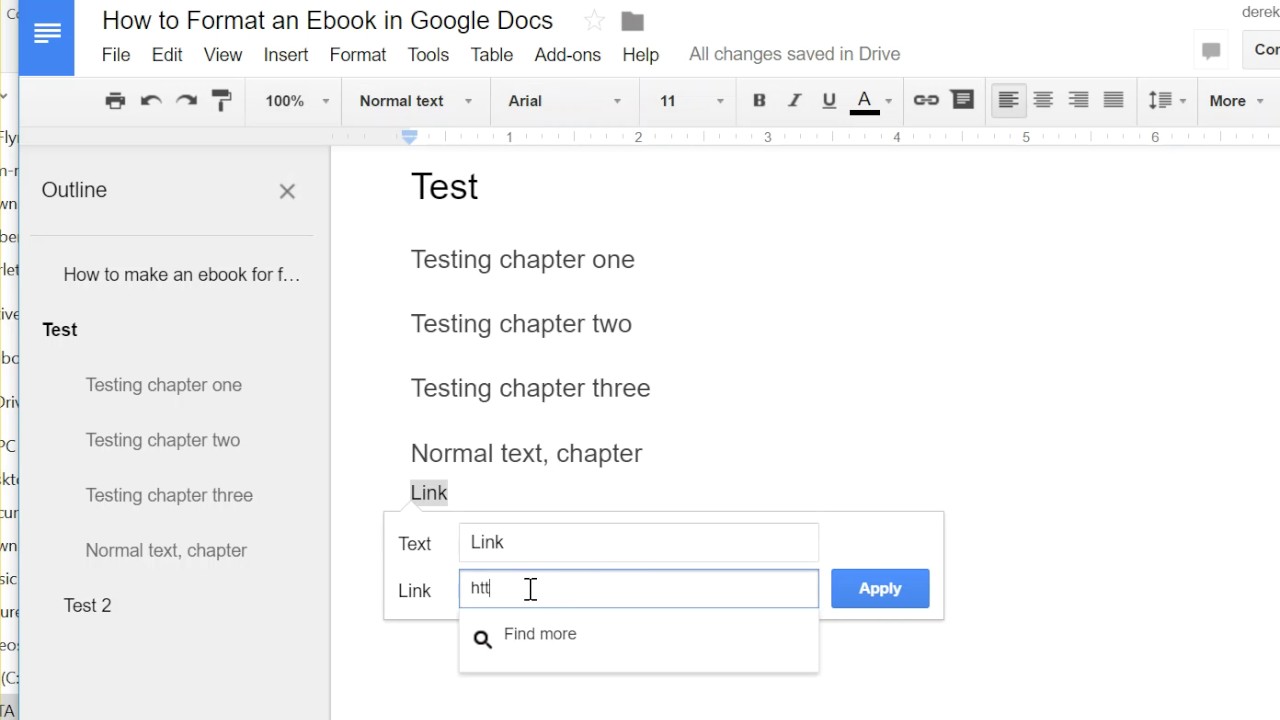Screen dimensions: 1280x720
Task: Jump to Testing chapter two in outline
Action: click(162, 440)
